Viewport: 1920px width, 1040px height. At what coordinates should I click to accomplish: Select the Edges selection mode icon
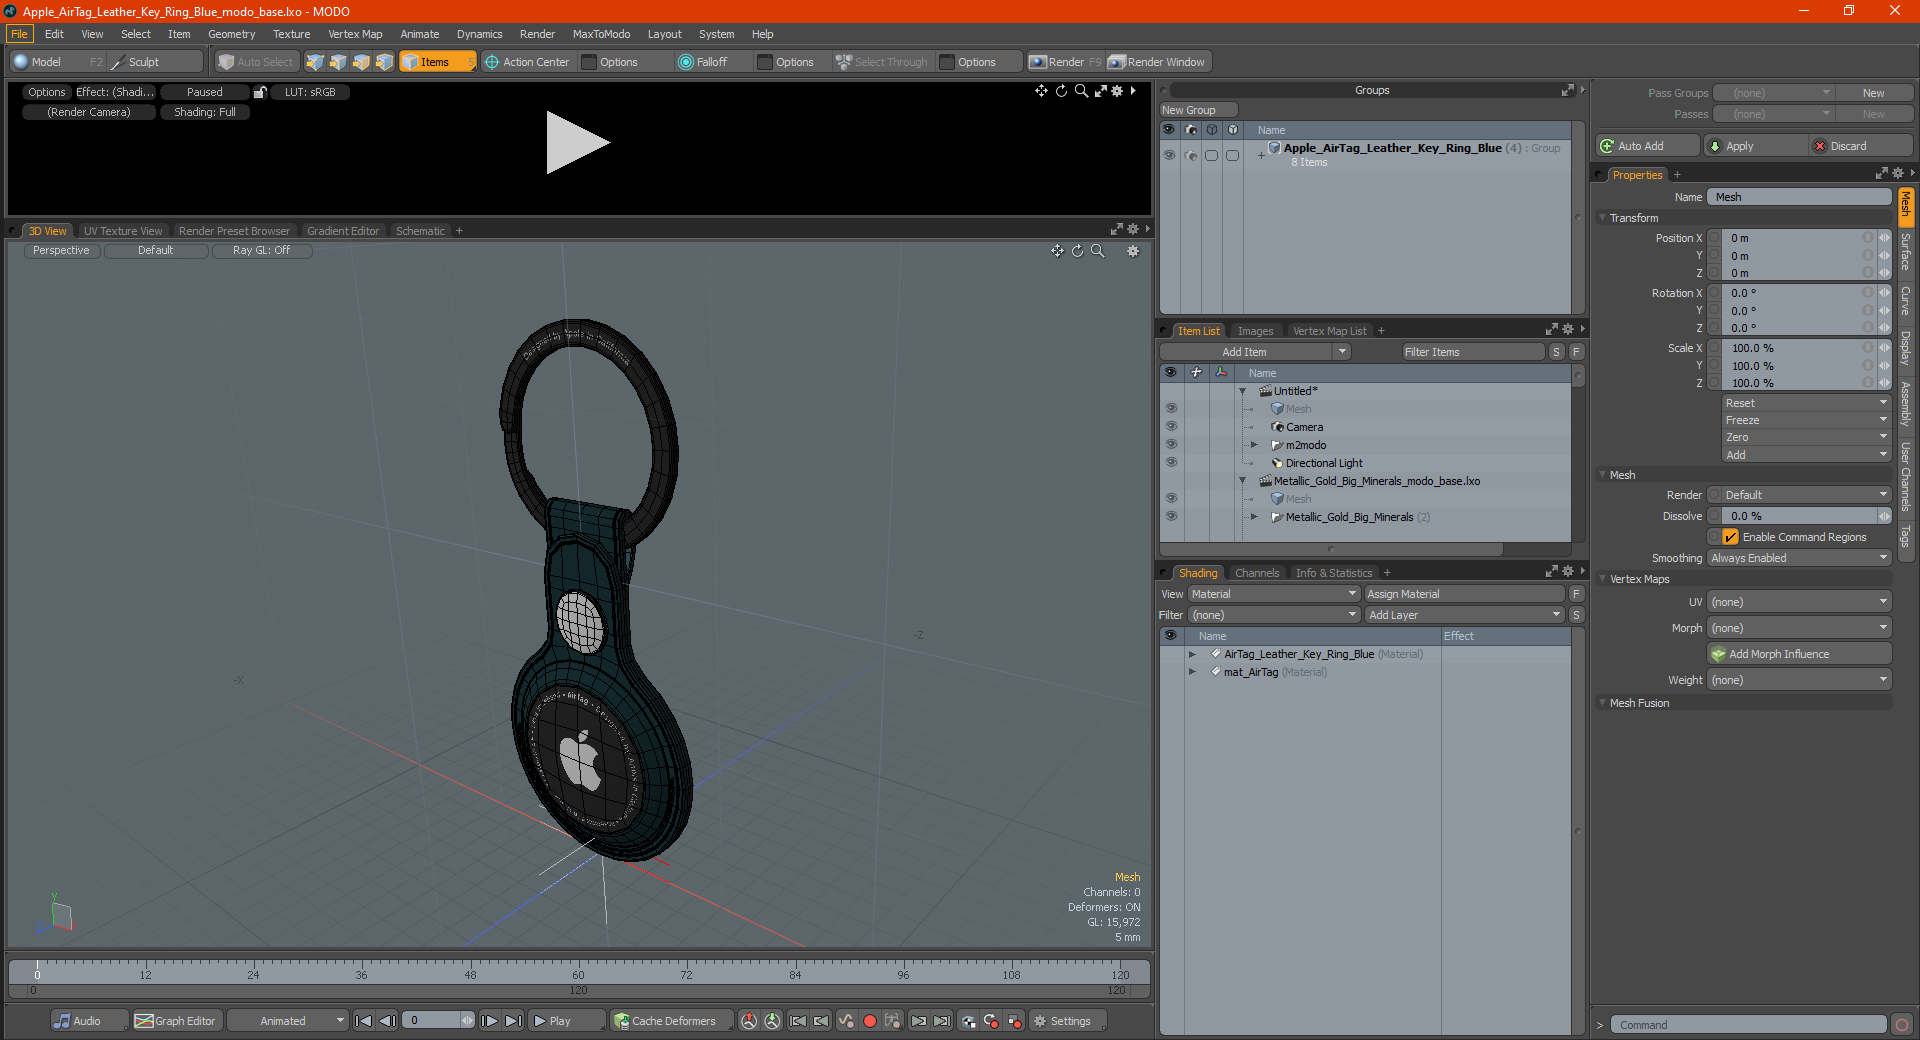pos(338,62)
